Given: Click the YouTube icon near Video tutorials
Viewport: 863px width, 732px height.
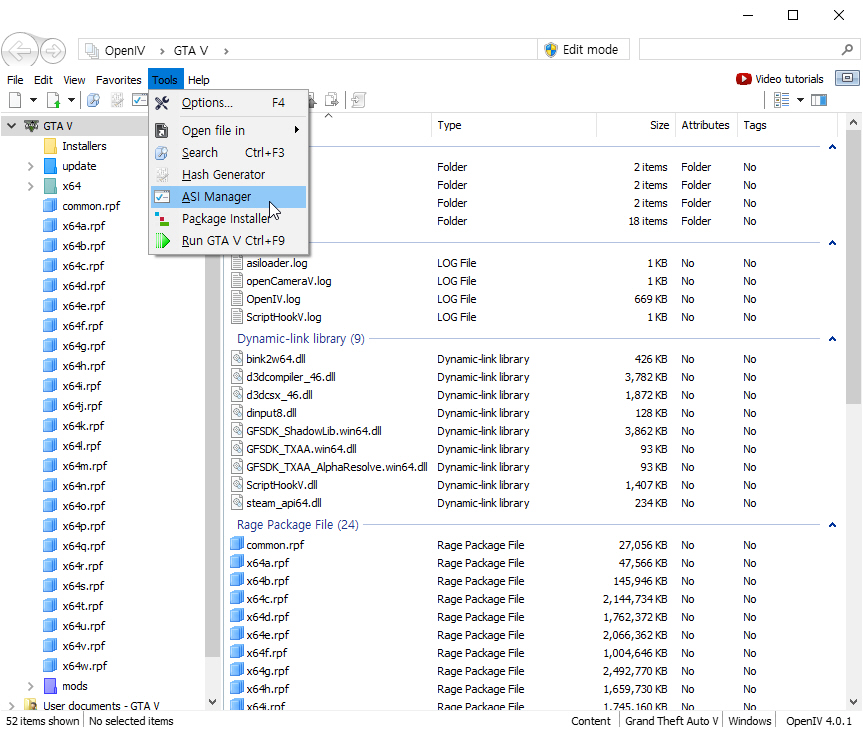Looking at the screenshot, I should [x=744, y=79].
